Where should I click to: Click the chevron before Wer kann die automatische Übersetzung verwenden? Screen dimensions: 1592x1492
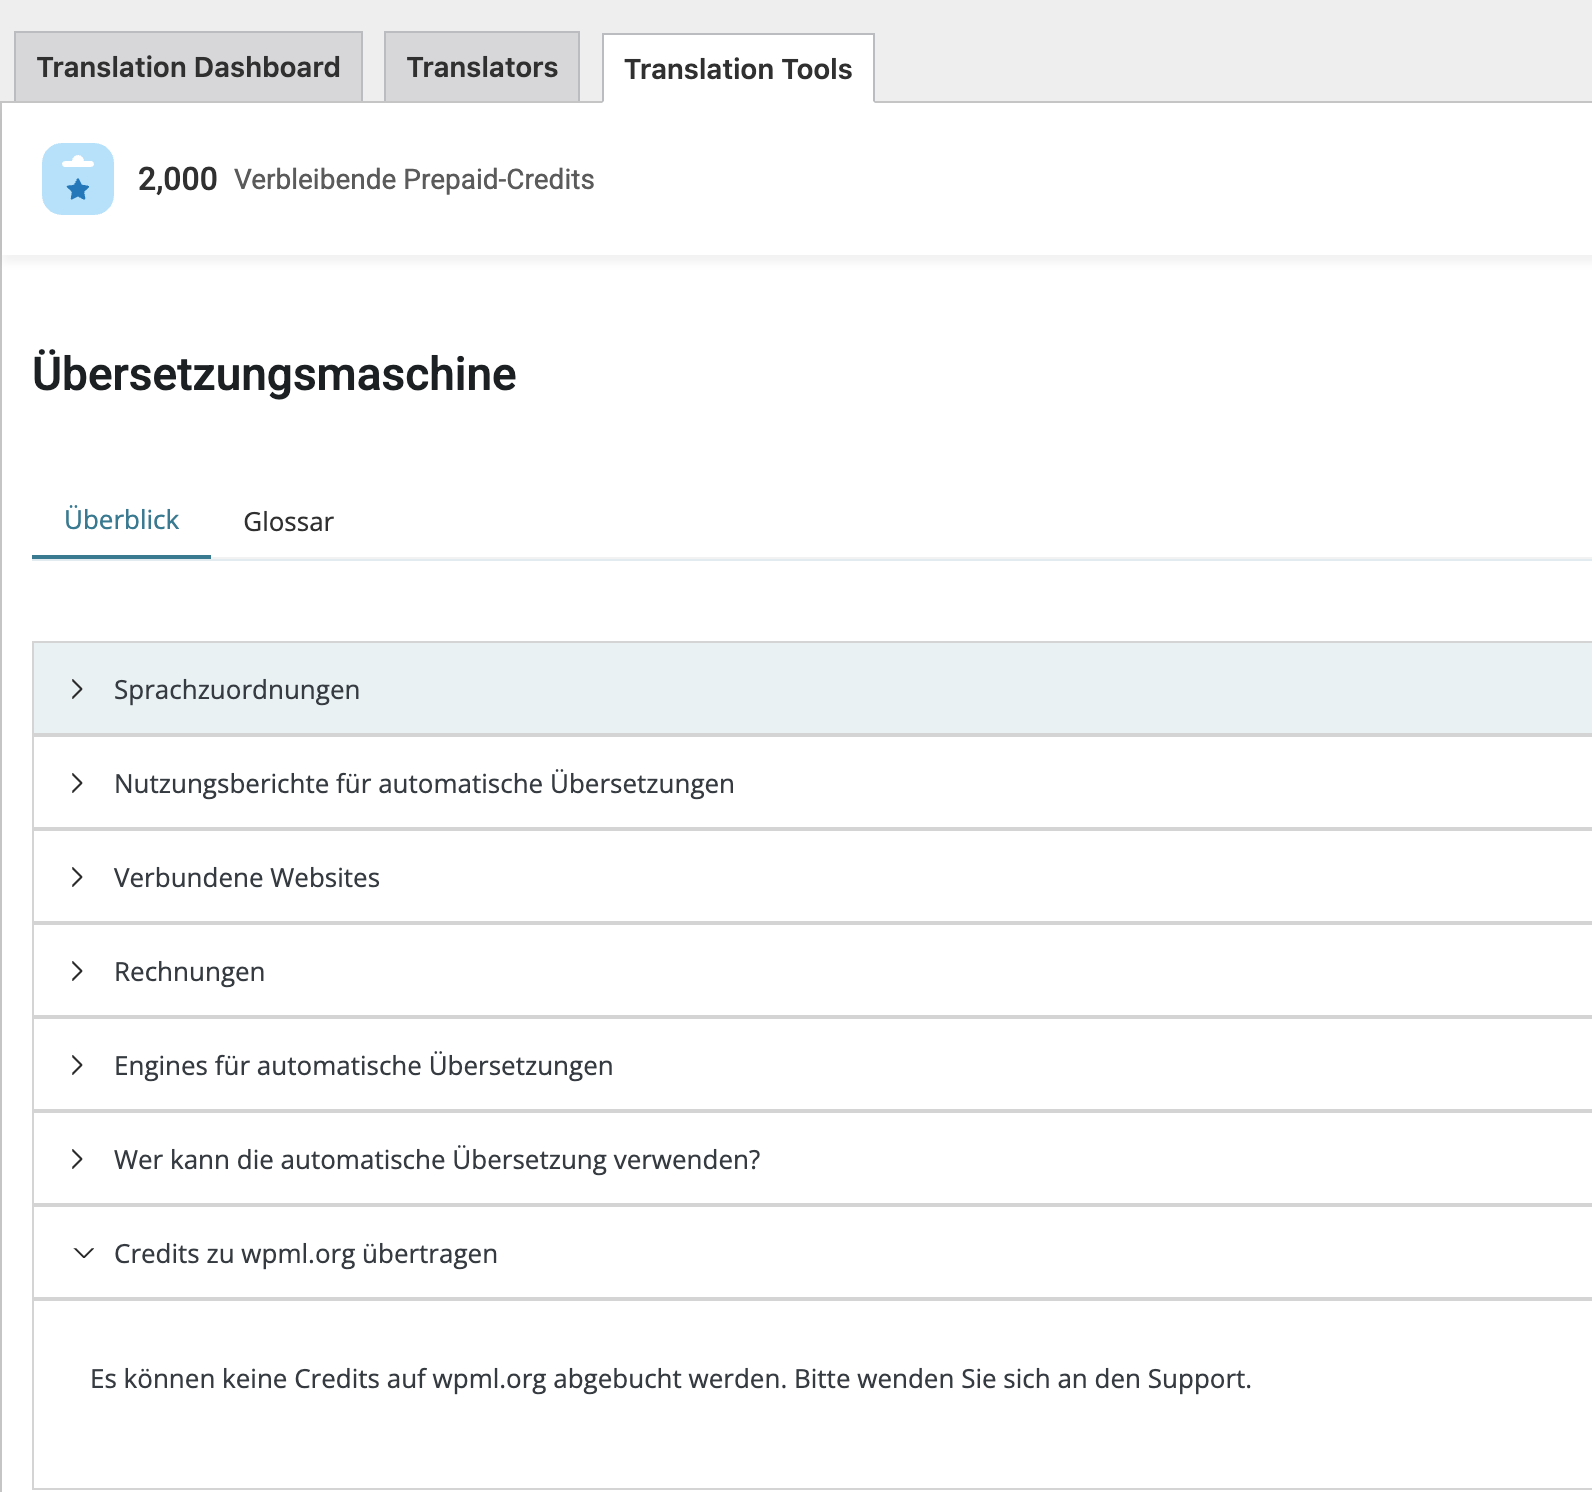pyautogui.click(x=77, y=1159)
